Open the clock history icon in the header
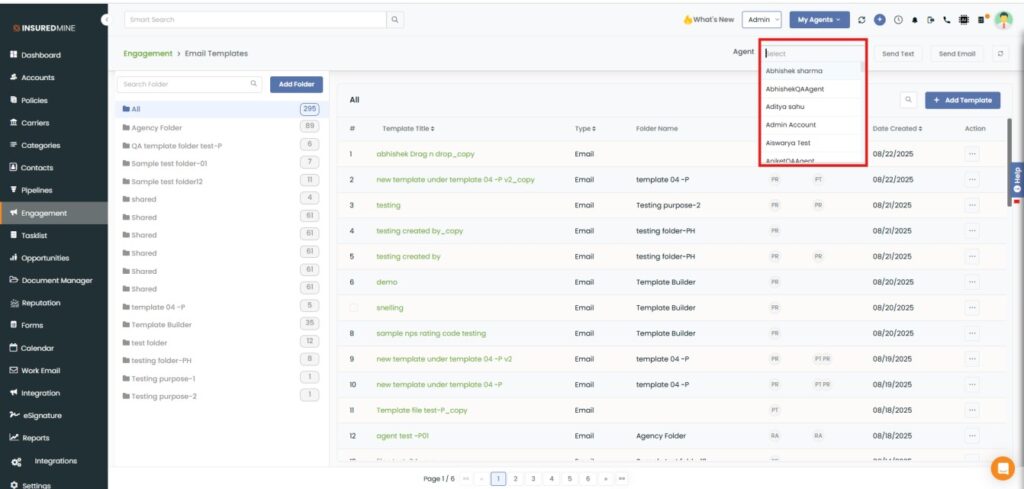Viewport: 1024px width, 489px height. pyautogui.click(x=898, y=20)
